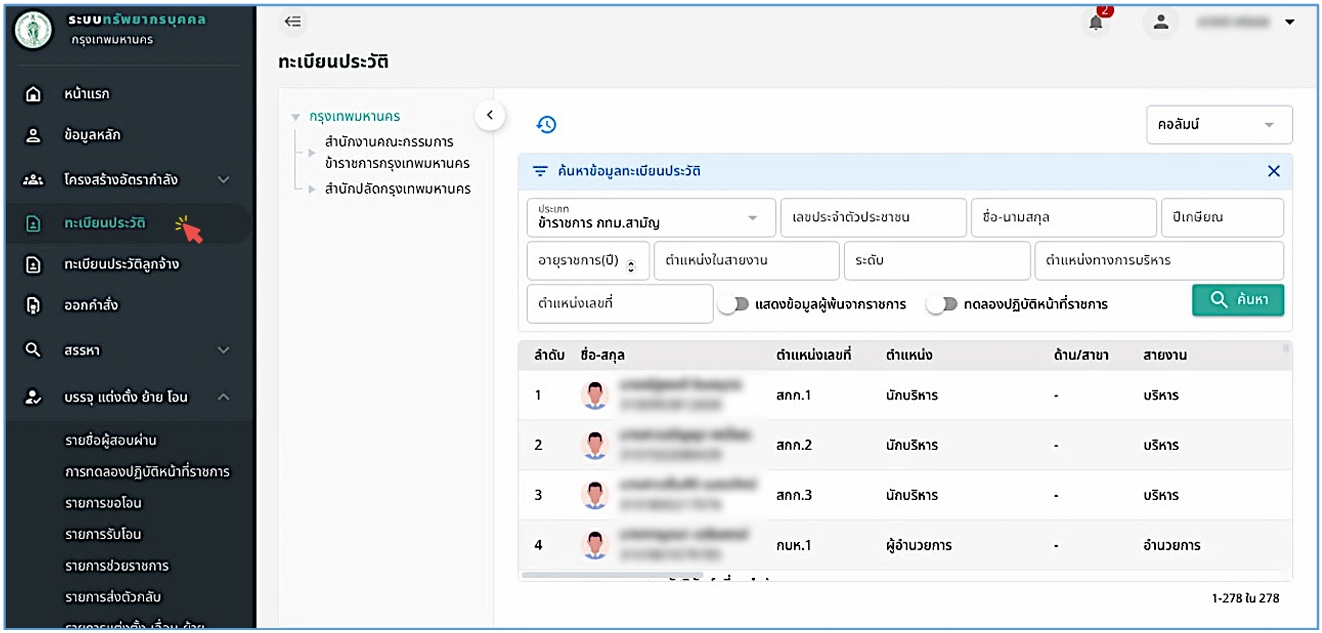This screenshot has height=633, width=1322.
Task: Expand the โครงสร้างอัตรากำลัง menu chevron
Action: coord(224,180)
